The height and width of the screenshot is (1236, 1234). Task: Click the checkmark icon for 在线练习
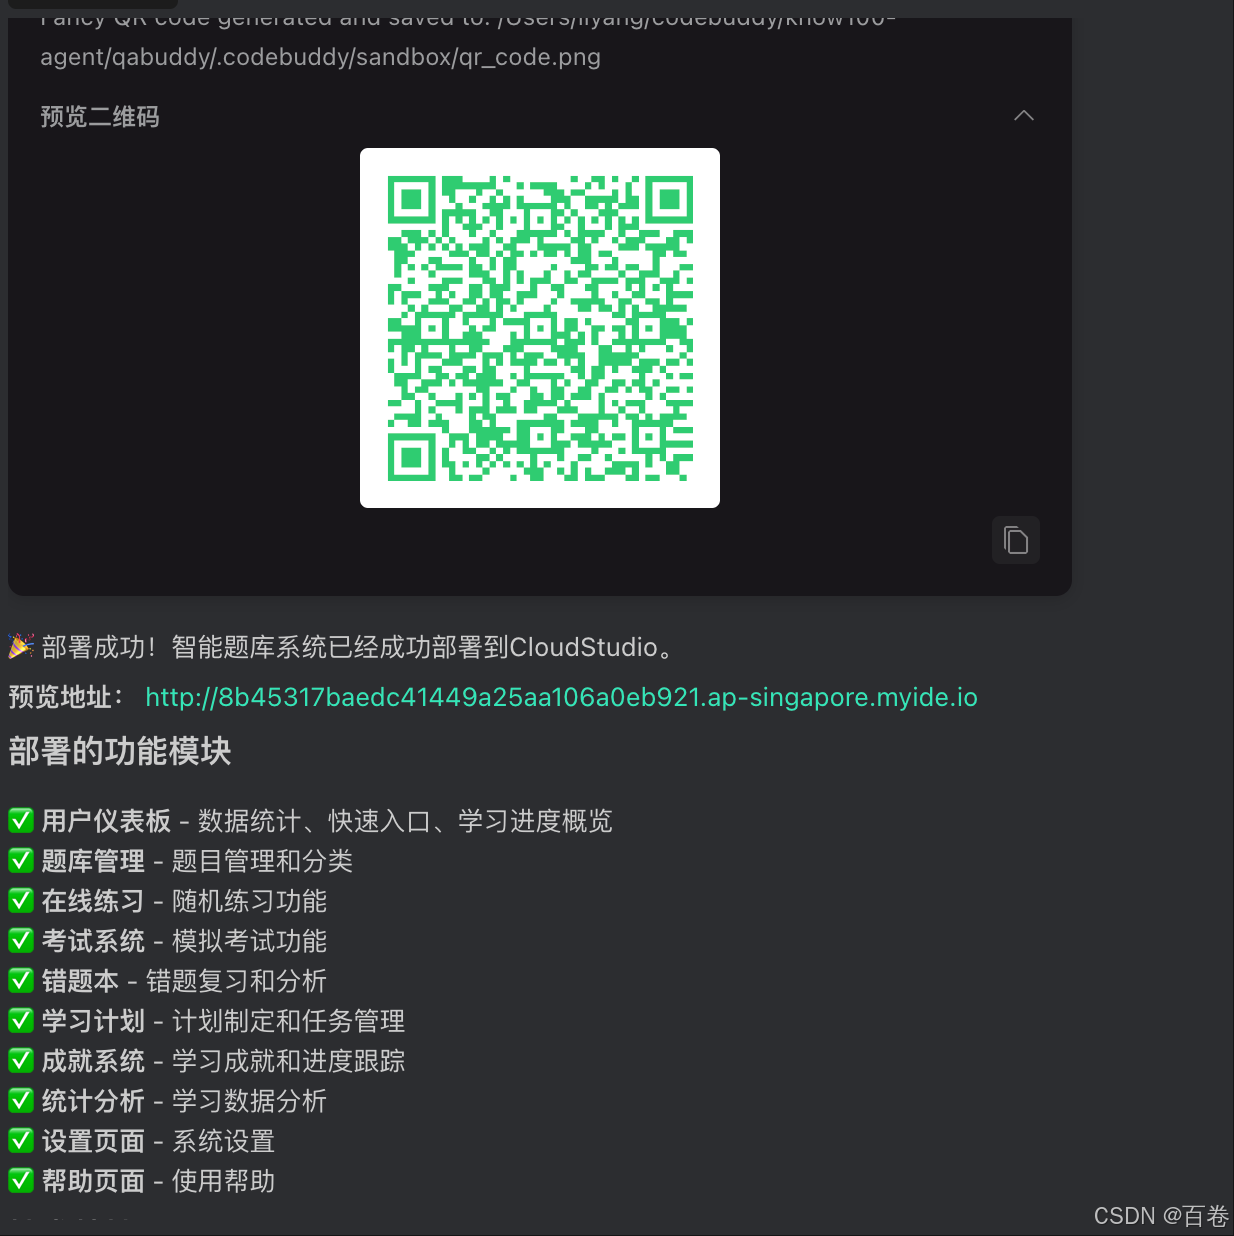pos(21,900)
